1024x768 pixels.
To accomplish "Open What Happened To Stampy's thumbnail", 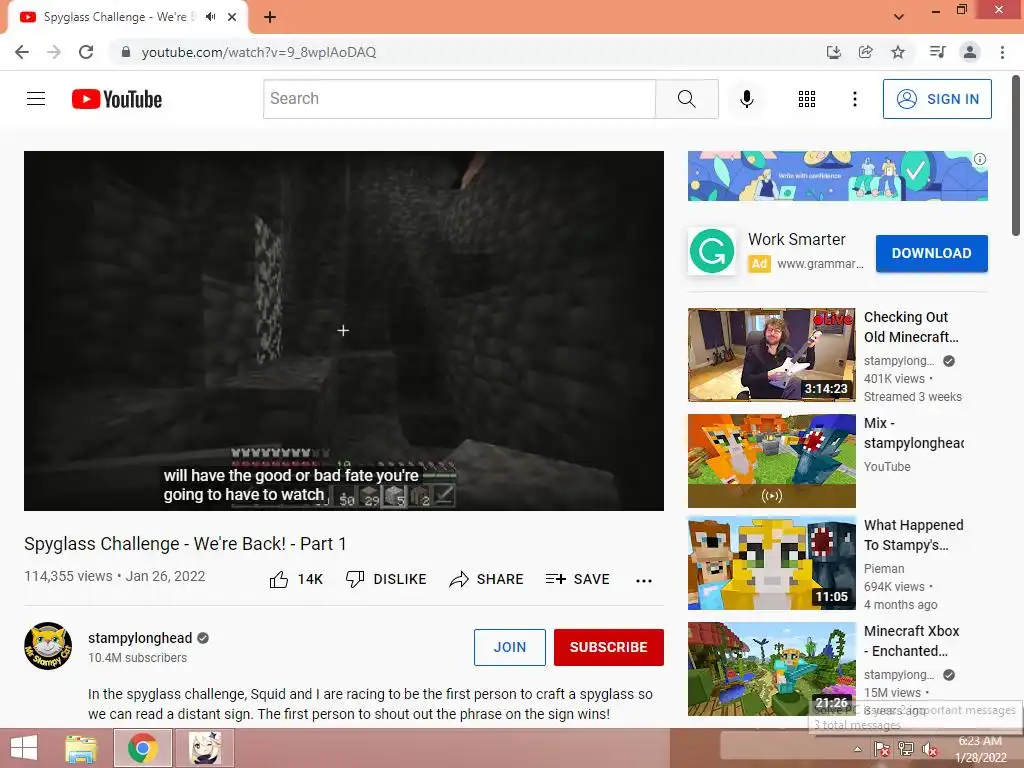I will pos(771,563).
